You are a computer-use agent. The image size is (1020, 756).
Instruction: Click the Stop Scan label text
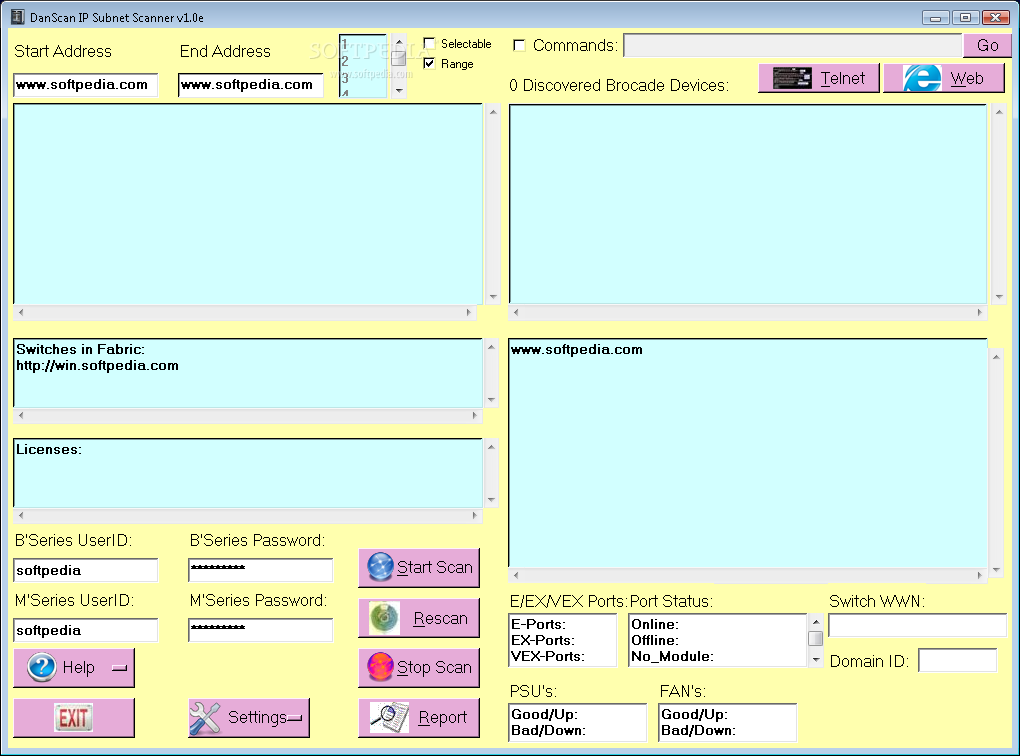pos(434,668)
